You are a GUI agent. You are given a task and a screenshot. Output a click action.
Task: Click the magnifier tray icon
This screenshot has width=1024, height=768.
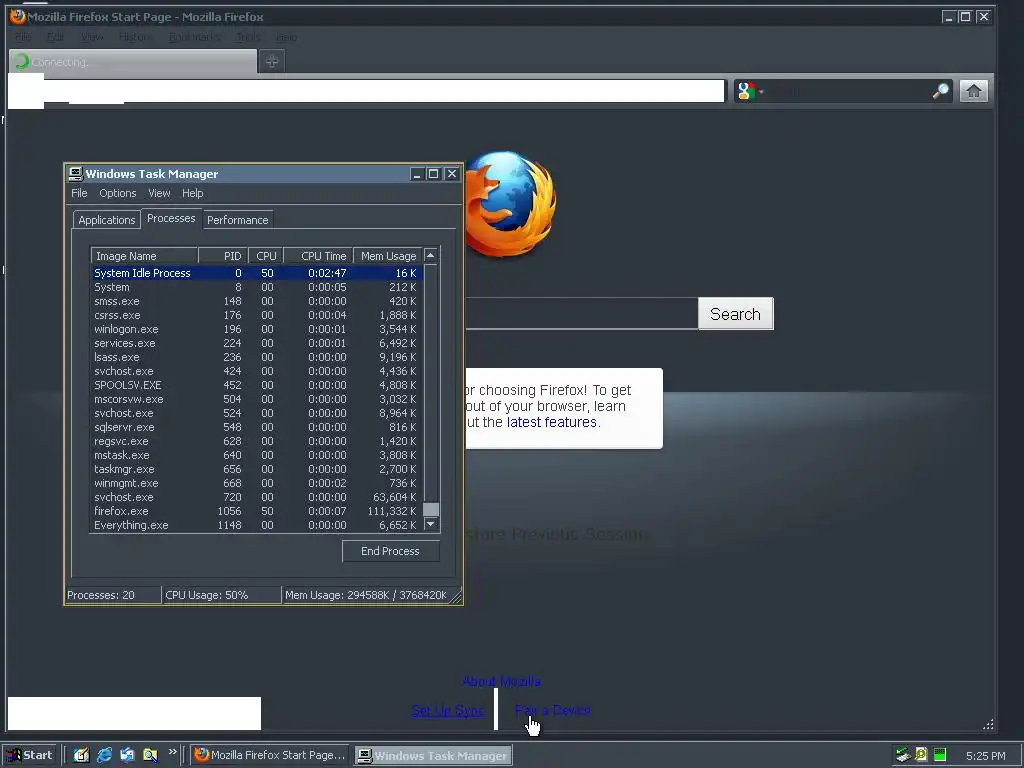(x=921, y=755)
